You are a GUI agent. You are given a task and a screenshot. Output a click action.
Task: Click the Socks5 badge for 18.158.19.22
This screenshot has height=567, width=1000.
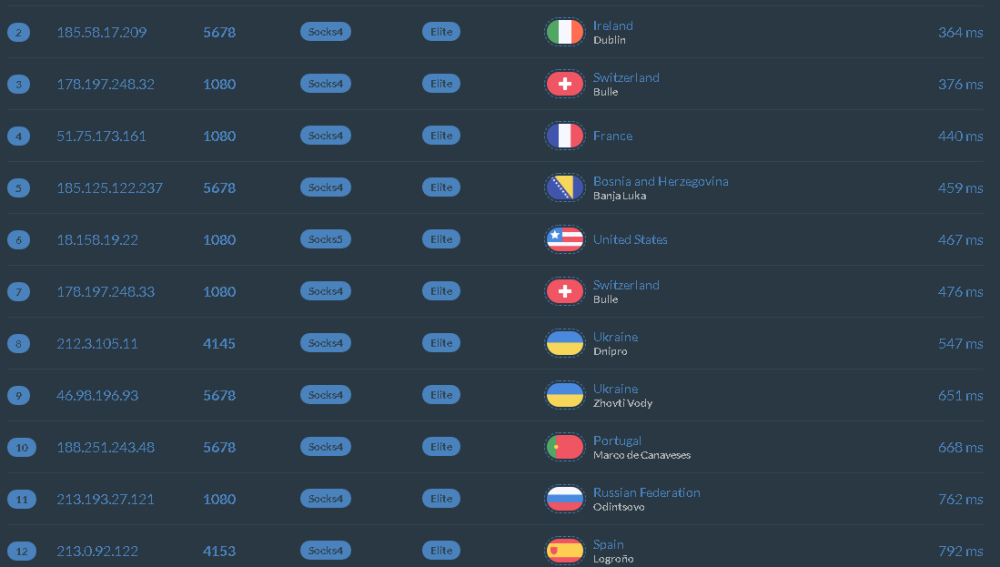[325, 240]
